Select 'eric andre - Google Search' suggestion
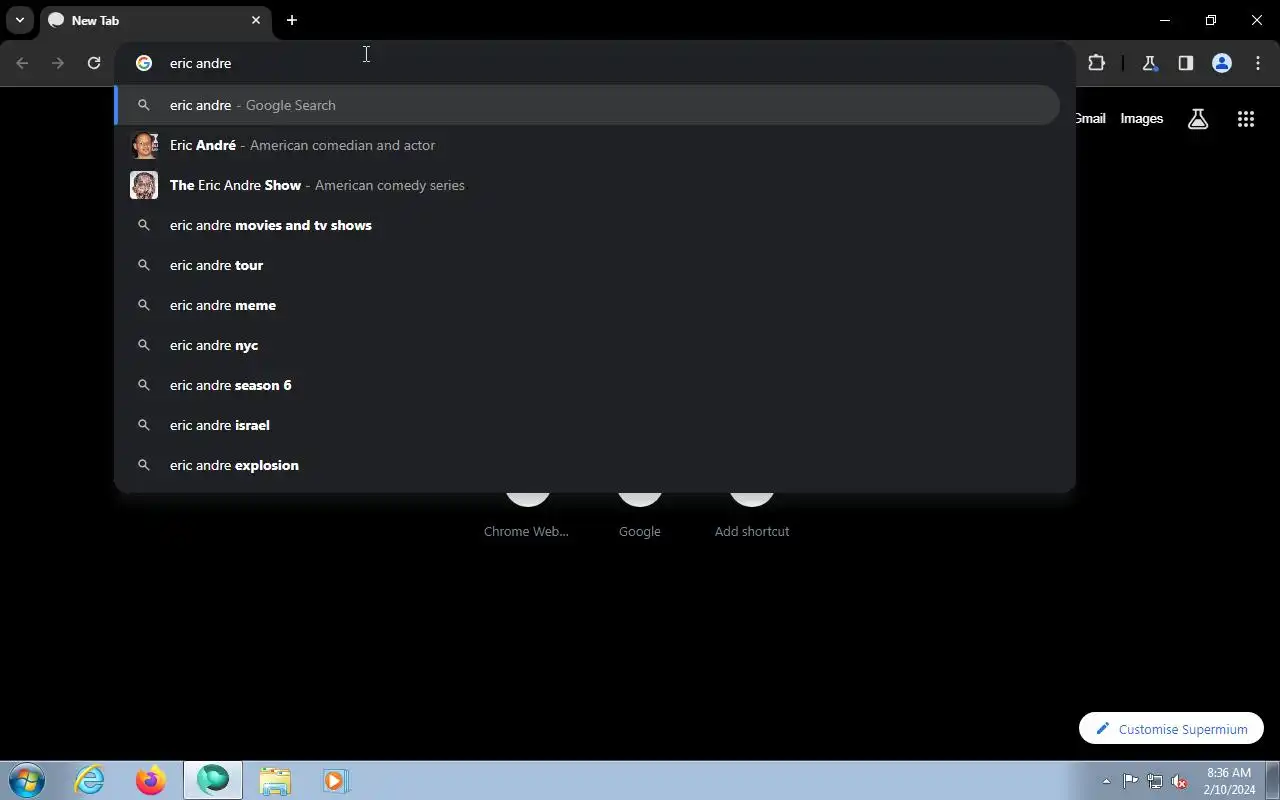Screen dimensions: 1280x800 pos(587,105)
